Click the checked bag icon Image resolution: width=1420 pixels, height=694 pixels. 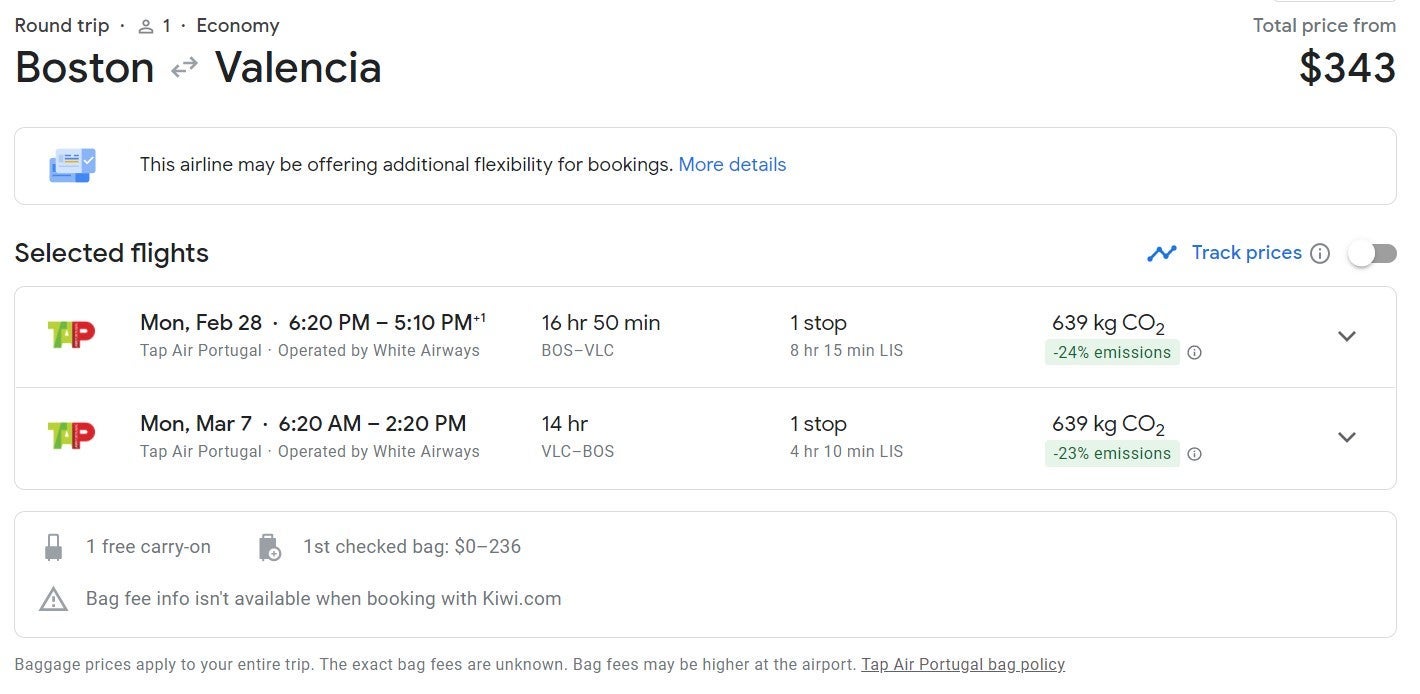269,547
